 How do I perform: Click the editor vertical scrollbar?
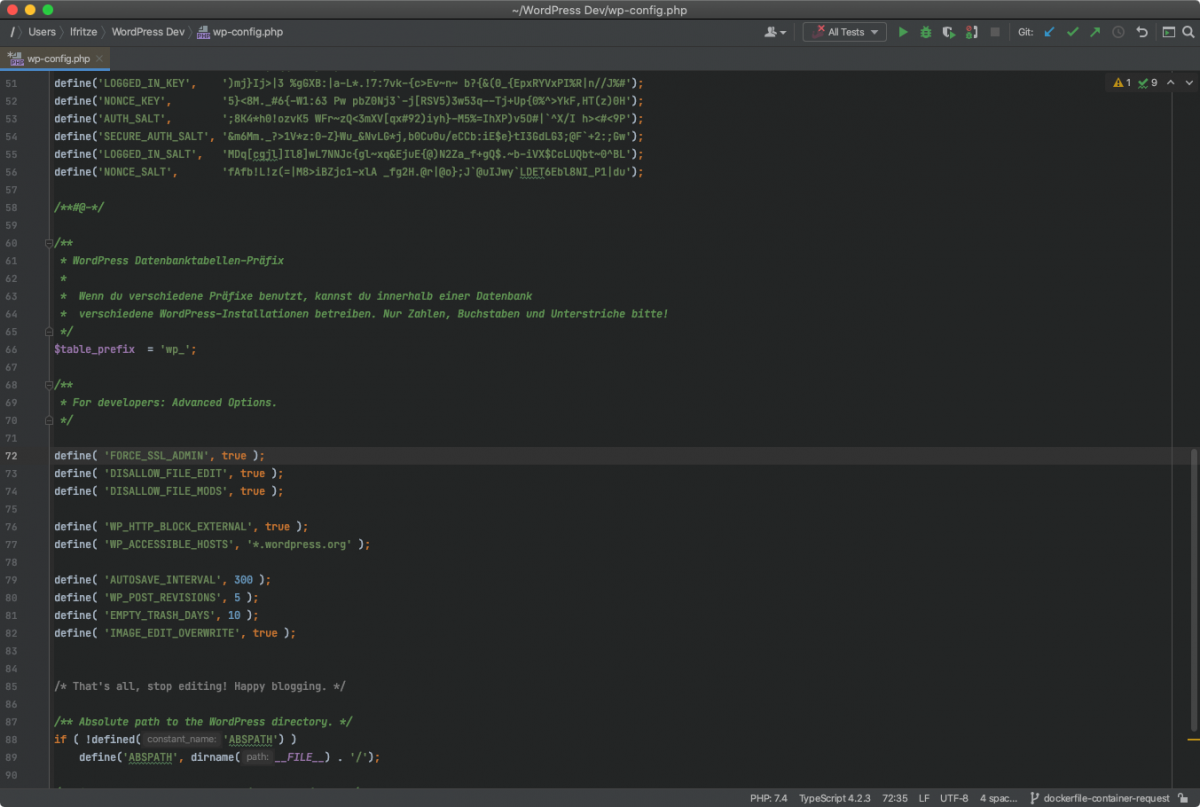click(x=1194, y=590)
